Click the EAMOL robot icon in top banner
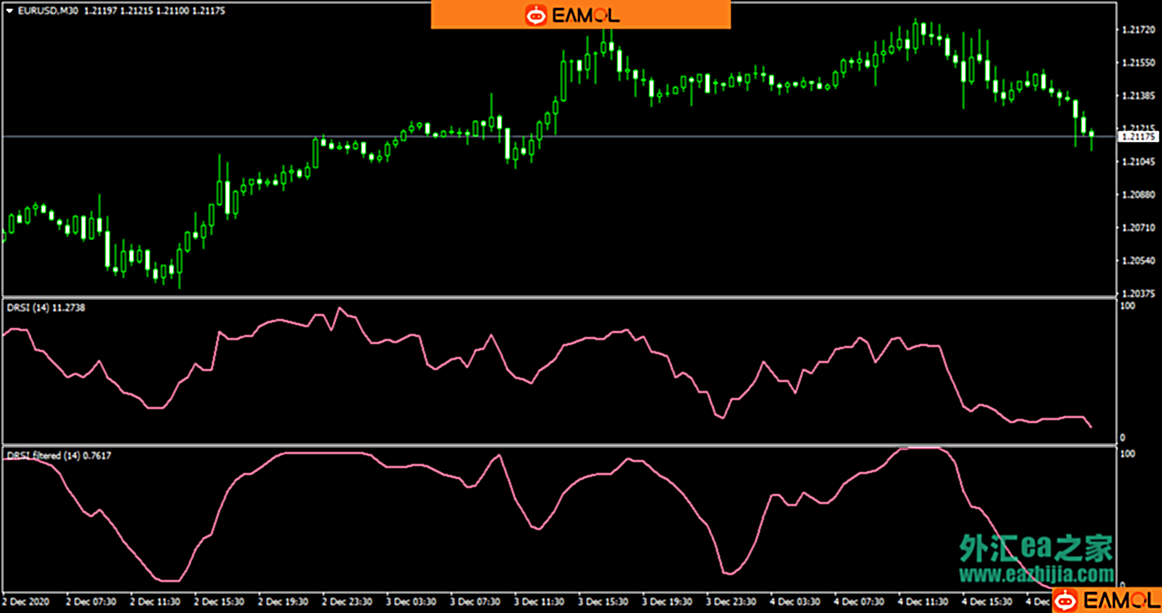 (536, 15)
